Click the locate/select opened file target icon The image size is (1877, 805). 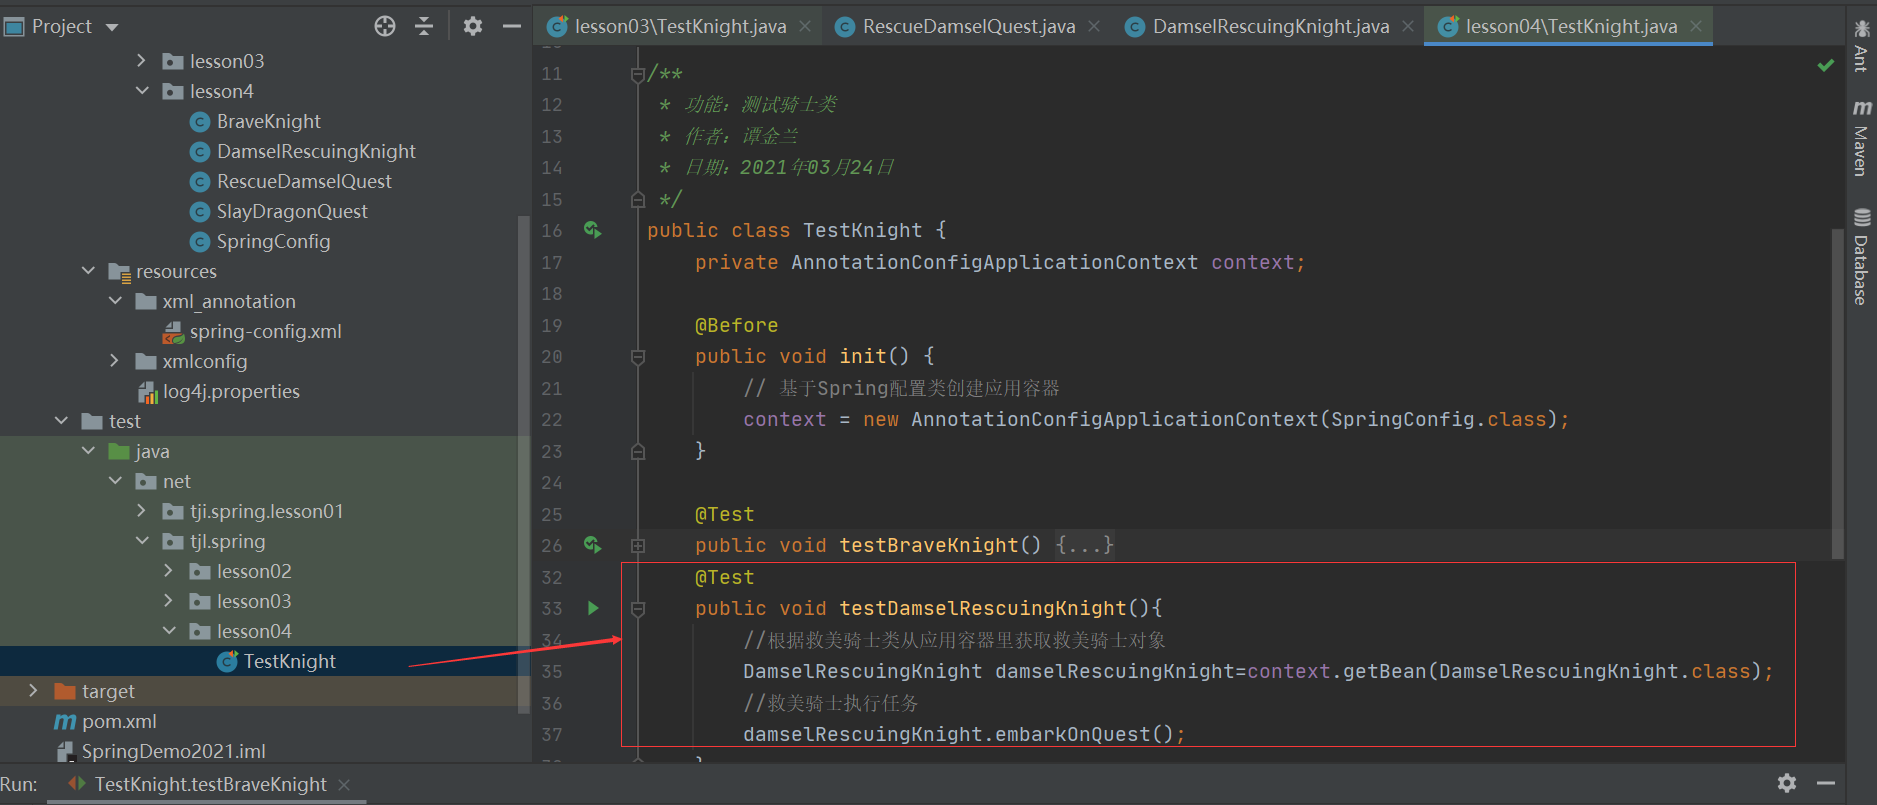(x=385, y=26)
